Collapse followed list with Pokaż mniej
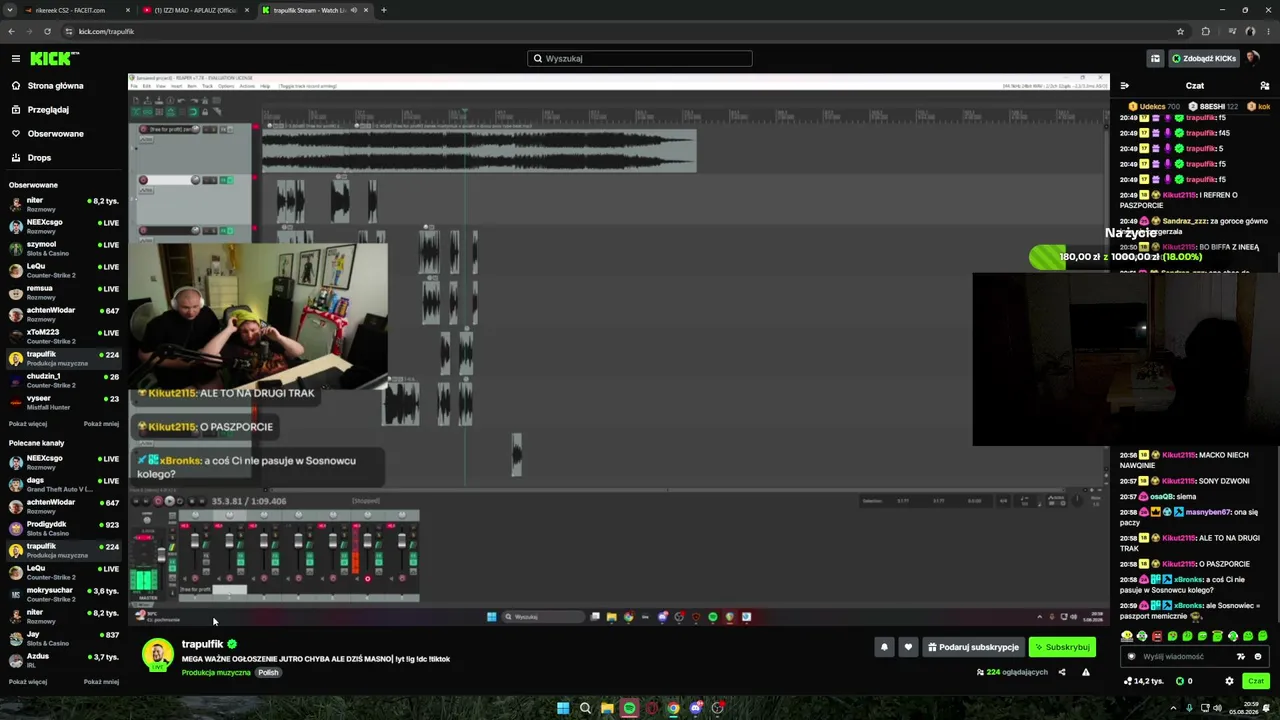The width and height of the screenshot is (1280, 720). (x=101, y=424)
